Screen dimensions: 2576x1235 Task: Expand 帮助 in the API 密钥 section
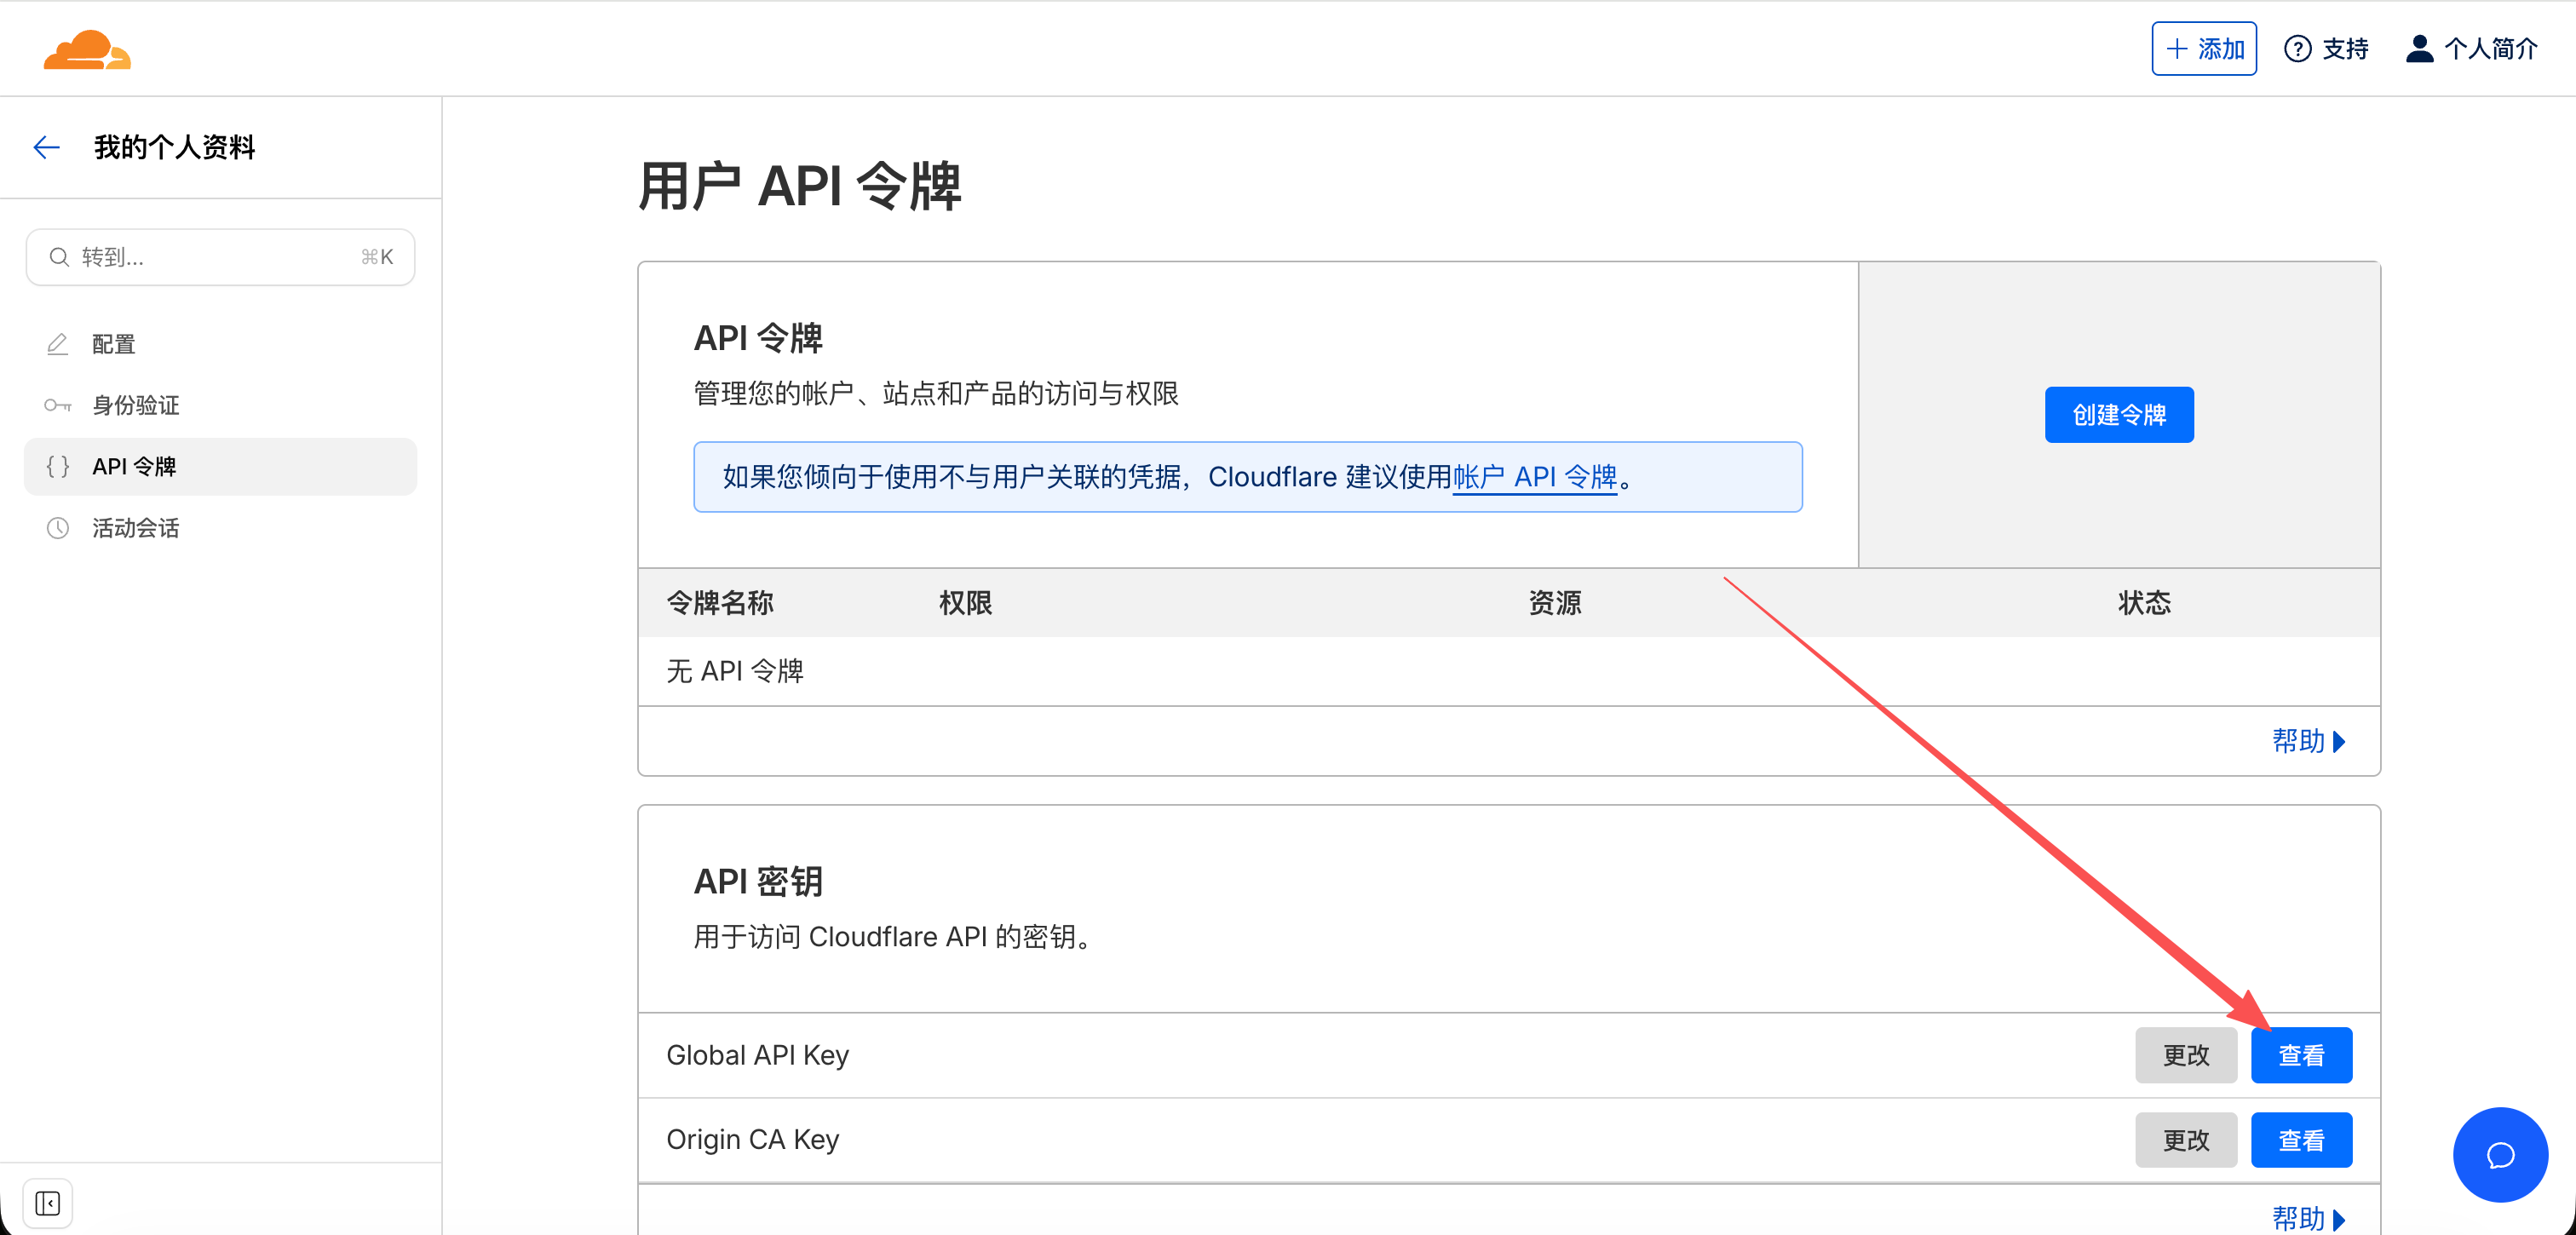pos(2308,1218)
